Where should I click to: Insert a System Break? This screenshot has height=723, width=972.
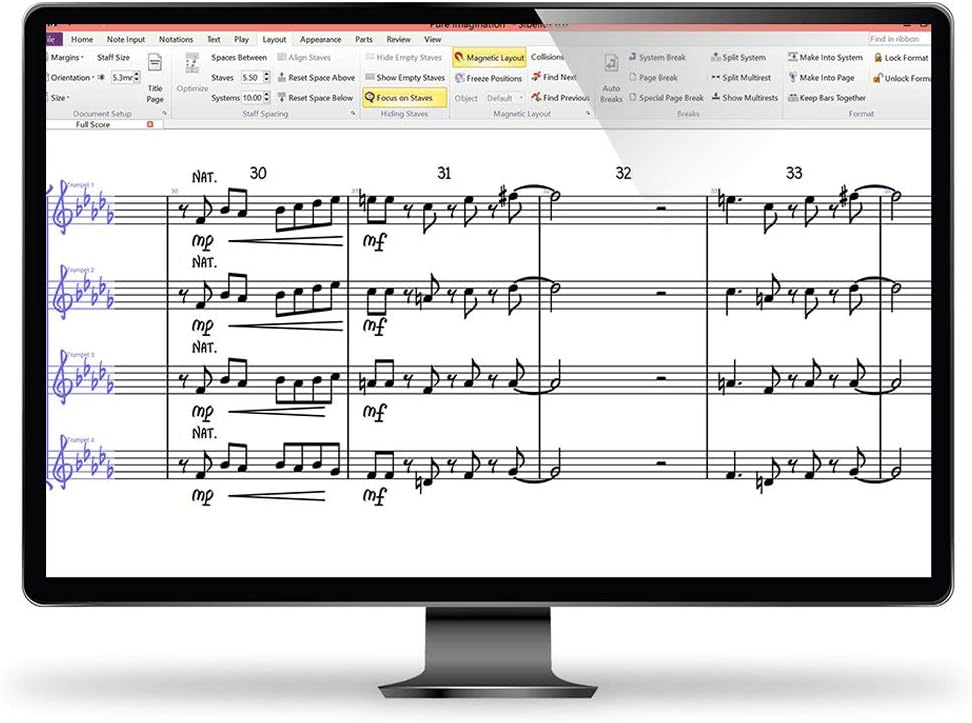coord(660,58)
